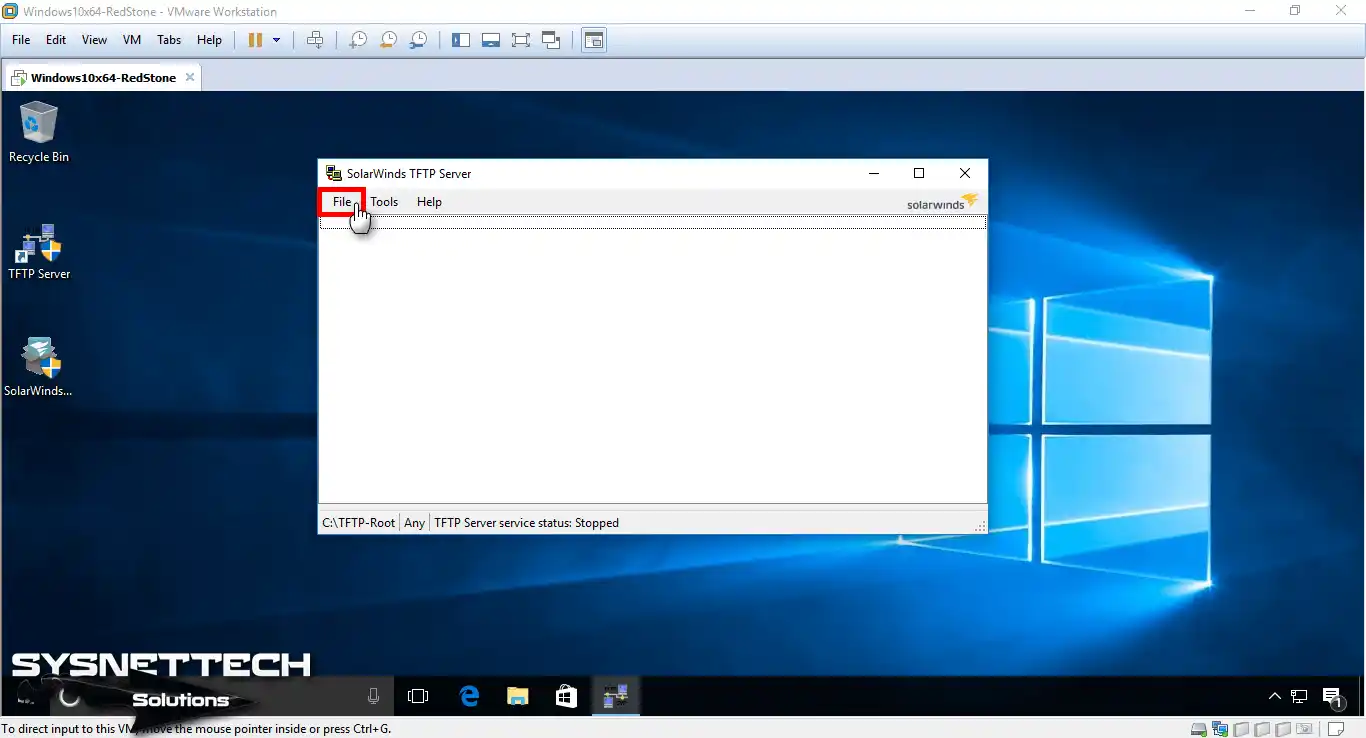Open the VM menu in VMware
The width and height of the screenshot is (1366, 738).
pos(132,40)
